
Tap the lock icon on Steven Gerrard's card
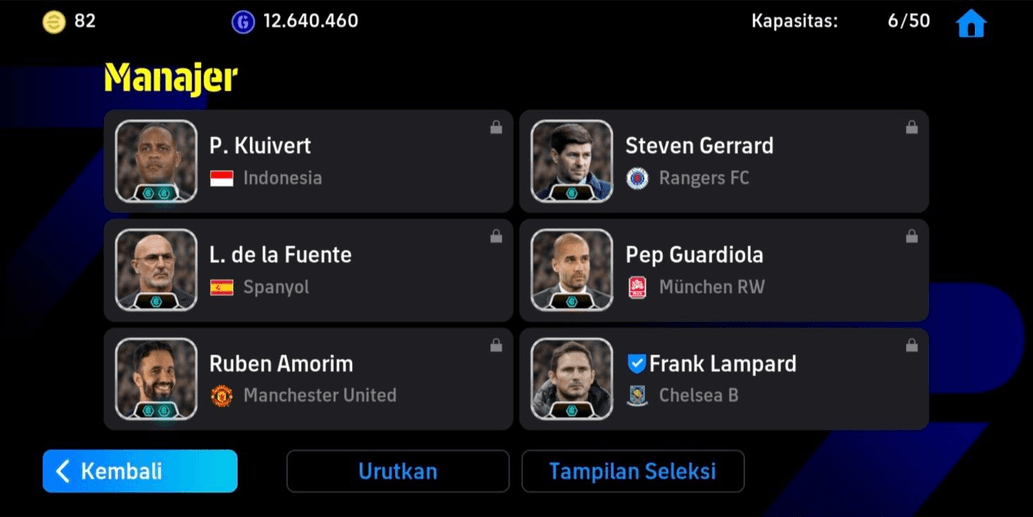[911, 128]
